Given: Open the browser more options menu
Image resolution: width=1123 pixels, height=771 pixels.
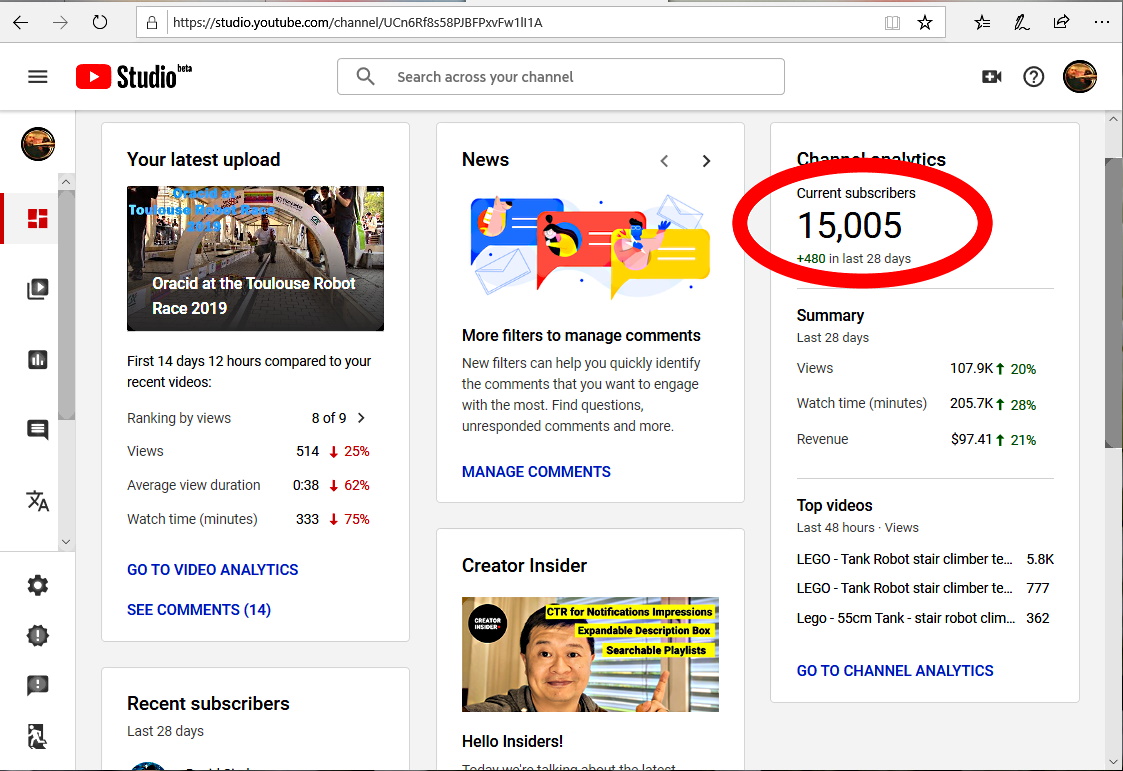Looking at the screenshot, I should click(1102, 22).
